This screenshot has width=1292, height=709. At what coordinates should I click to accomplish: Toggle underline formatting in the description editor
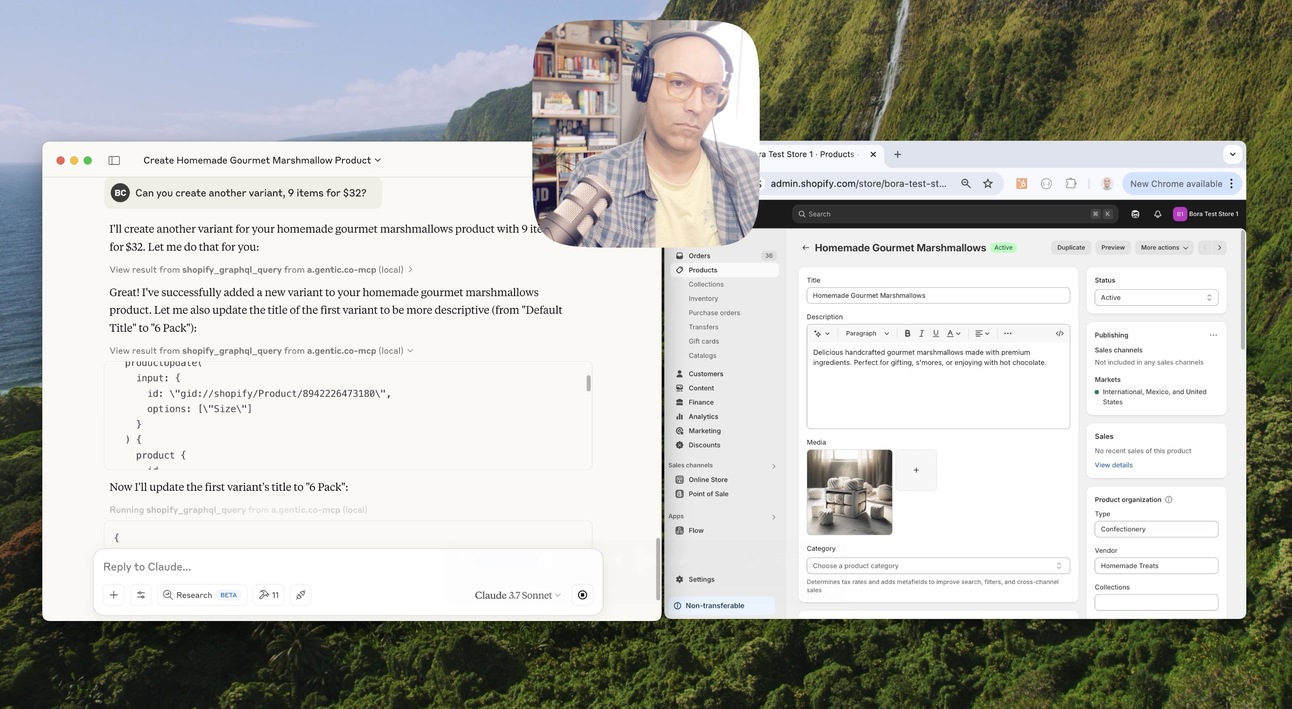point(935,333)
